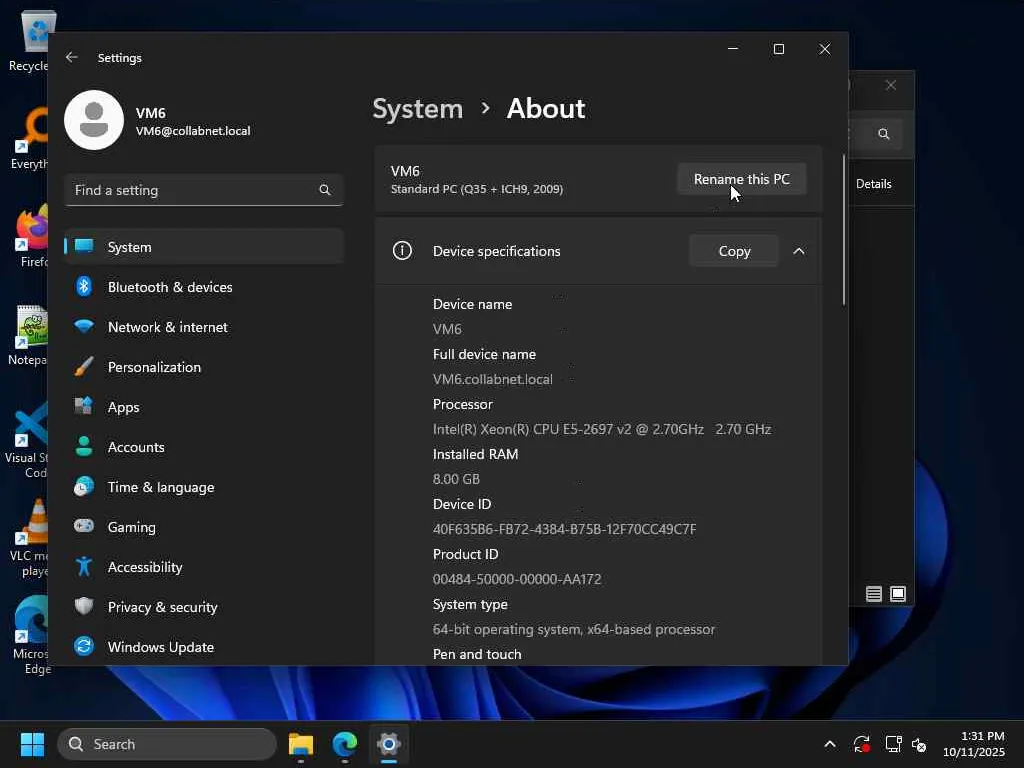The image size is (1024, 768).
Task: Go back using the Settings back arrow
Action: pos(72,58)
